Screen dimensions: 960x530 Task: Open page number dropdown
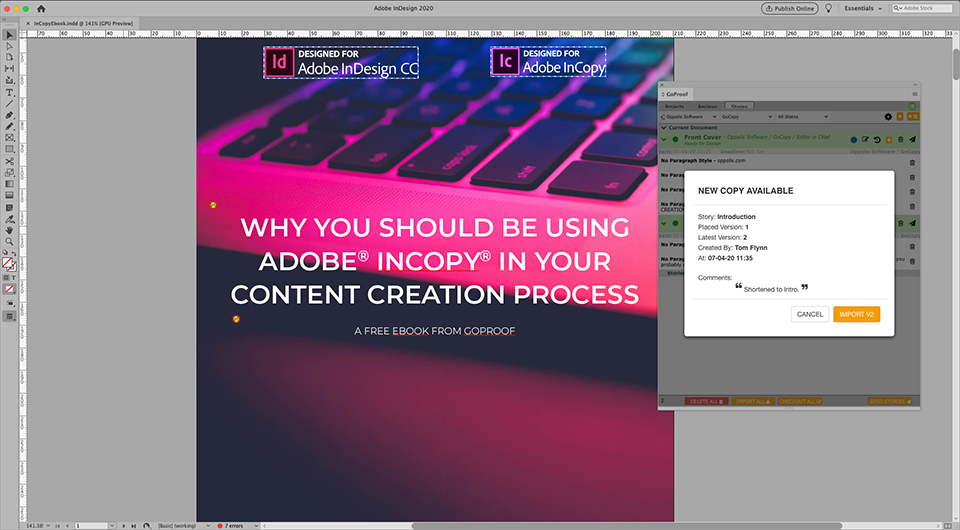click(x=112, y=526)
